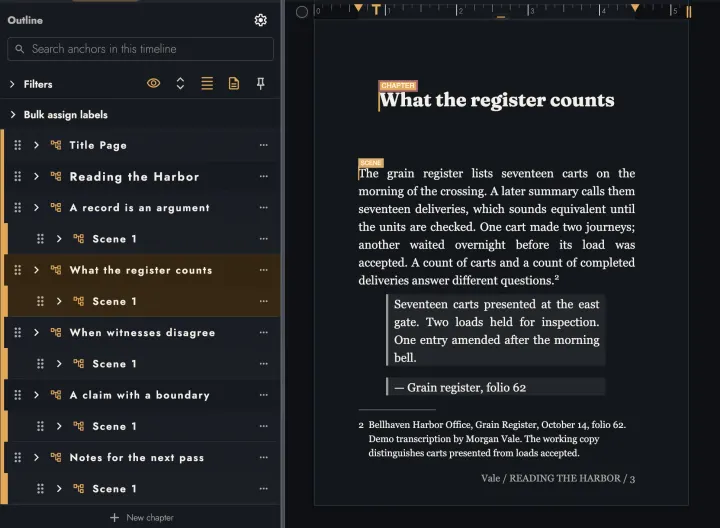
Task: Click the search anchors input field
Action: click(x=141, y=49)
